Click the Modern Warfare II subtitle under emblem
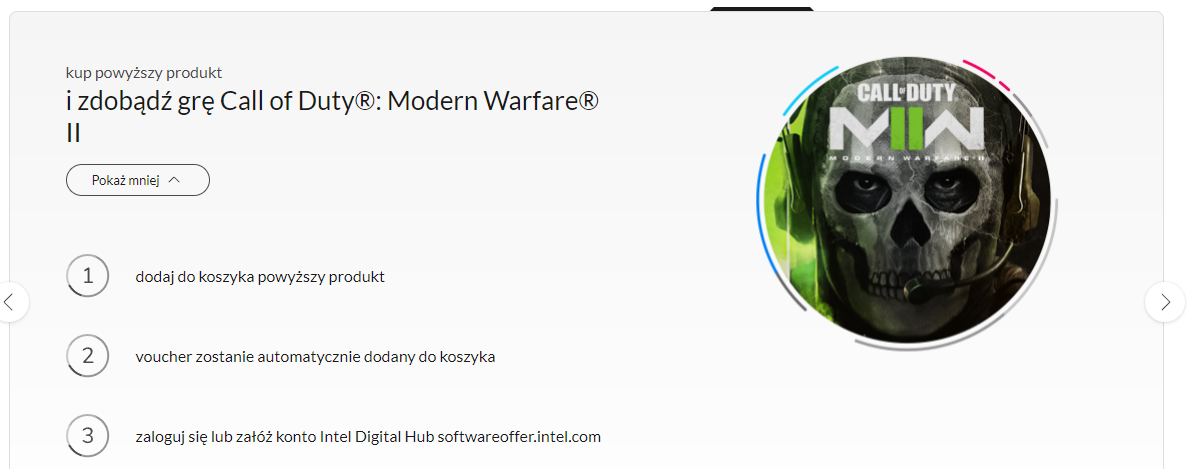Screen dimensions: 1196x469 point(906,158)
